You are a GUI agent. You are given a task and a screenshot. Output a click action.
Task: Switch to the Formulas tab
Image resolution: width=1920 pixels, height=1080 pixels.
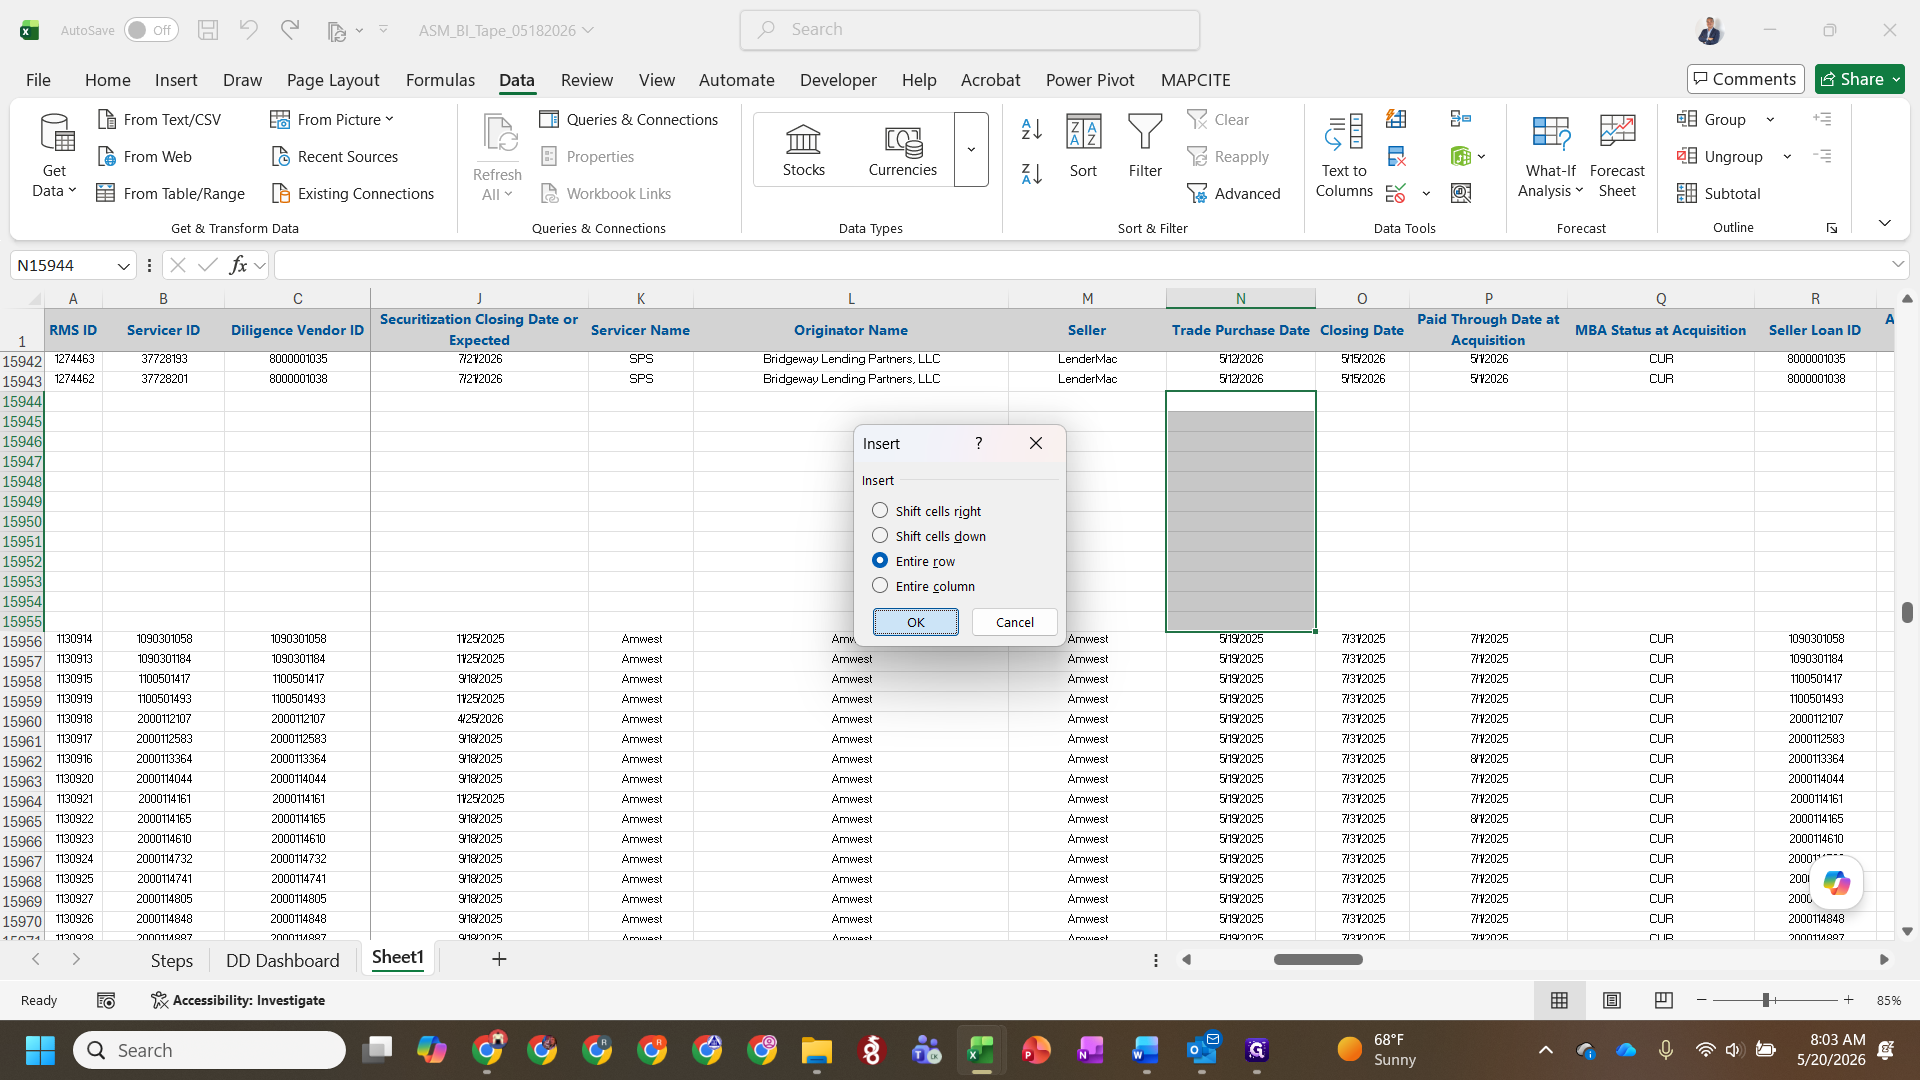coord(440,79)
